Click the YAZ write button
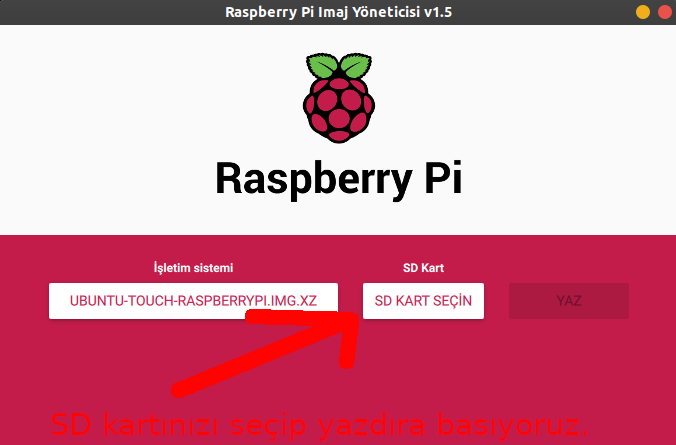 tap(569, 301)
